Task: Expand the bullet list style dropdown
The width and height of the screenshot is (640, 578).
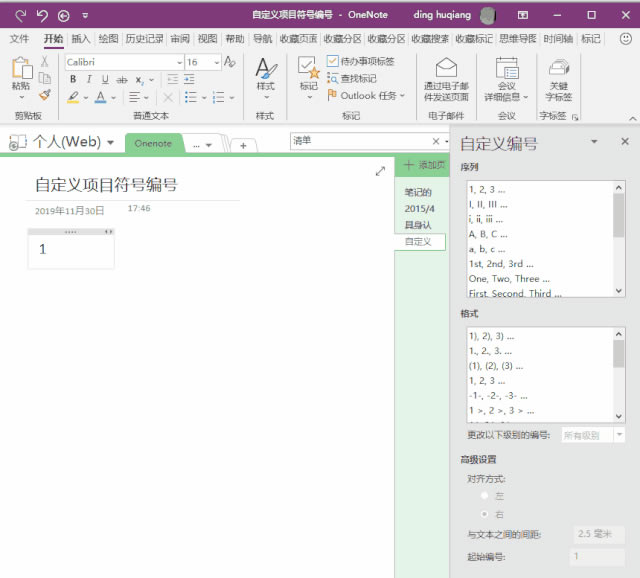Action: coord(204,98)
